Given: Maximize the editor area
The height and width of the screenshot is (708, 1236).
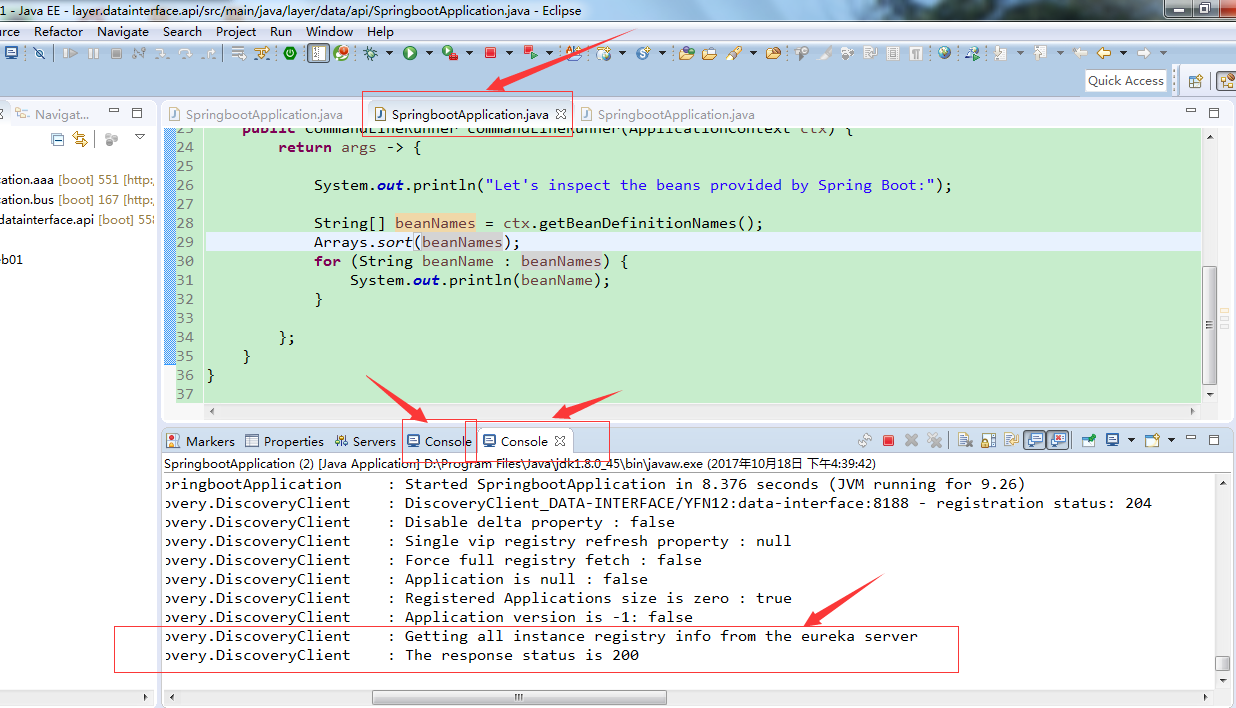Looking at the screenshot, I should pos(1214,113).
